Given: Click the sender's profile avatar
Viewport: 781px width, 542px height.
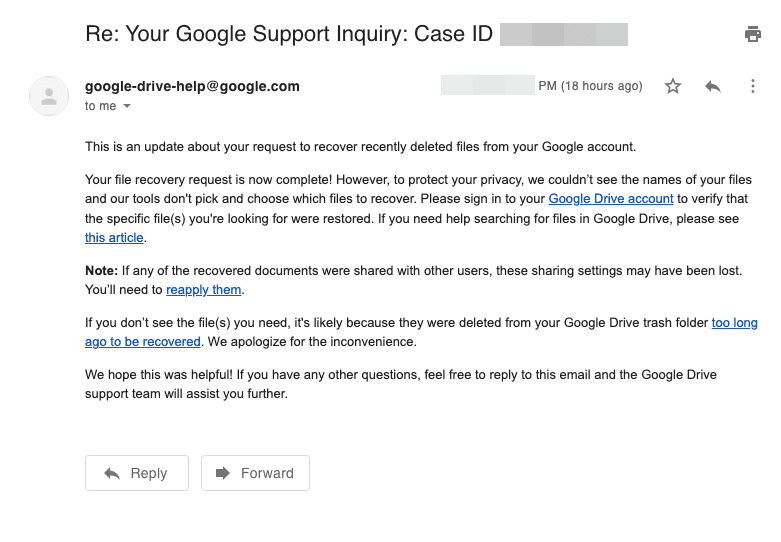Looking at the screenshot, I should [x=49, y=95].
